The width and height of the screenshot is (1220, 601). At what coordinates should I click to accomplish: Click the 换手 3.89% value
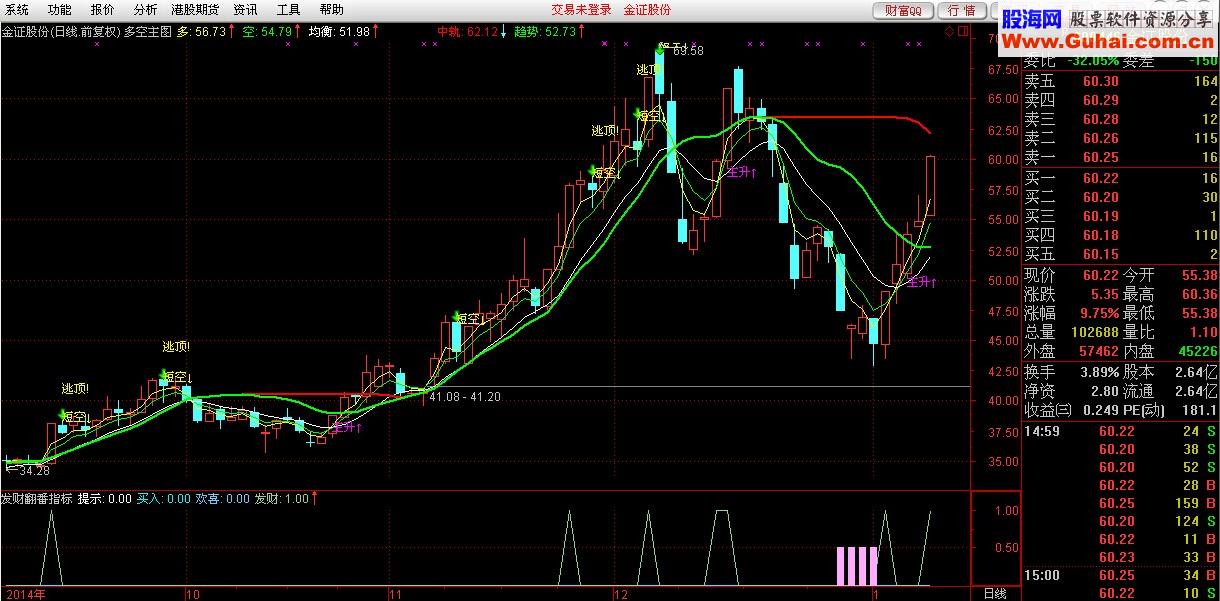(x=1099, y=372)
